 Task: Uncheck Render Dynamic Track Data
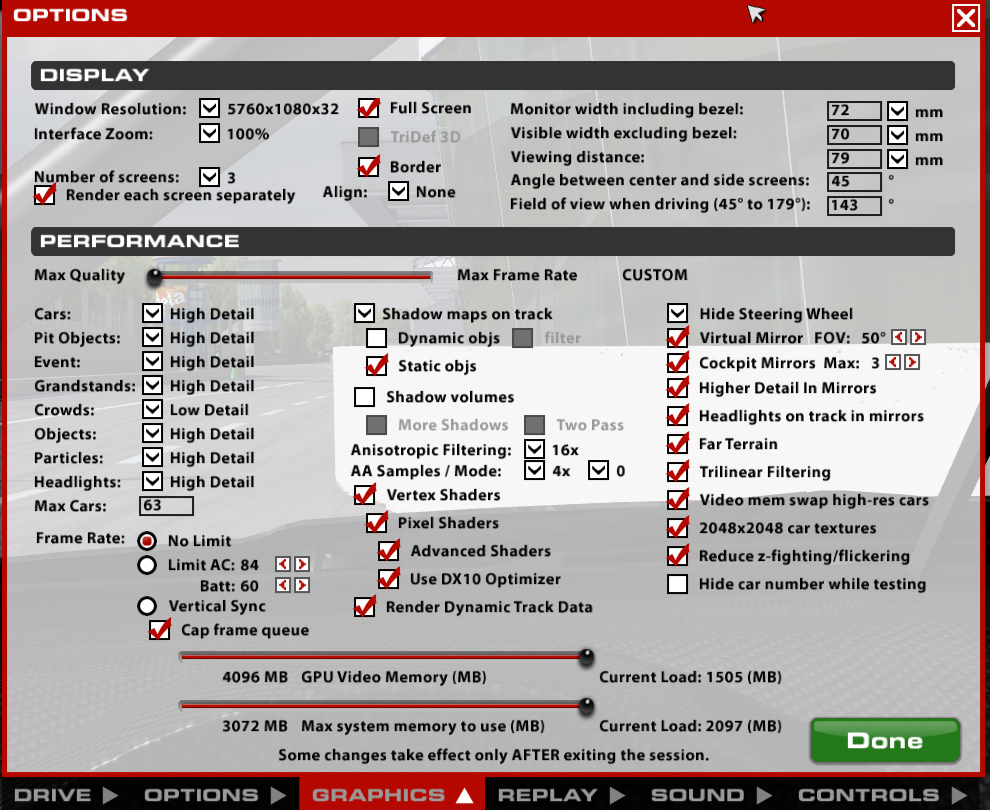365,607
